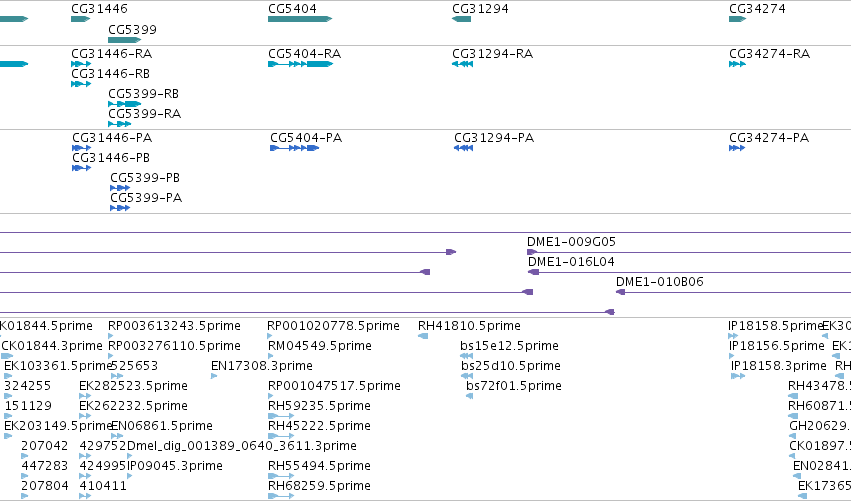Select EST RH45222.5prime
Screen dimensions: 851x501
[x=319, y=427]
